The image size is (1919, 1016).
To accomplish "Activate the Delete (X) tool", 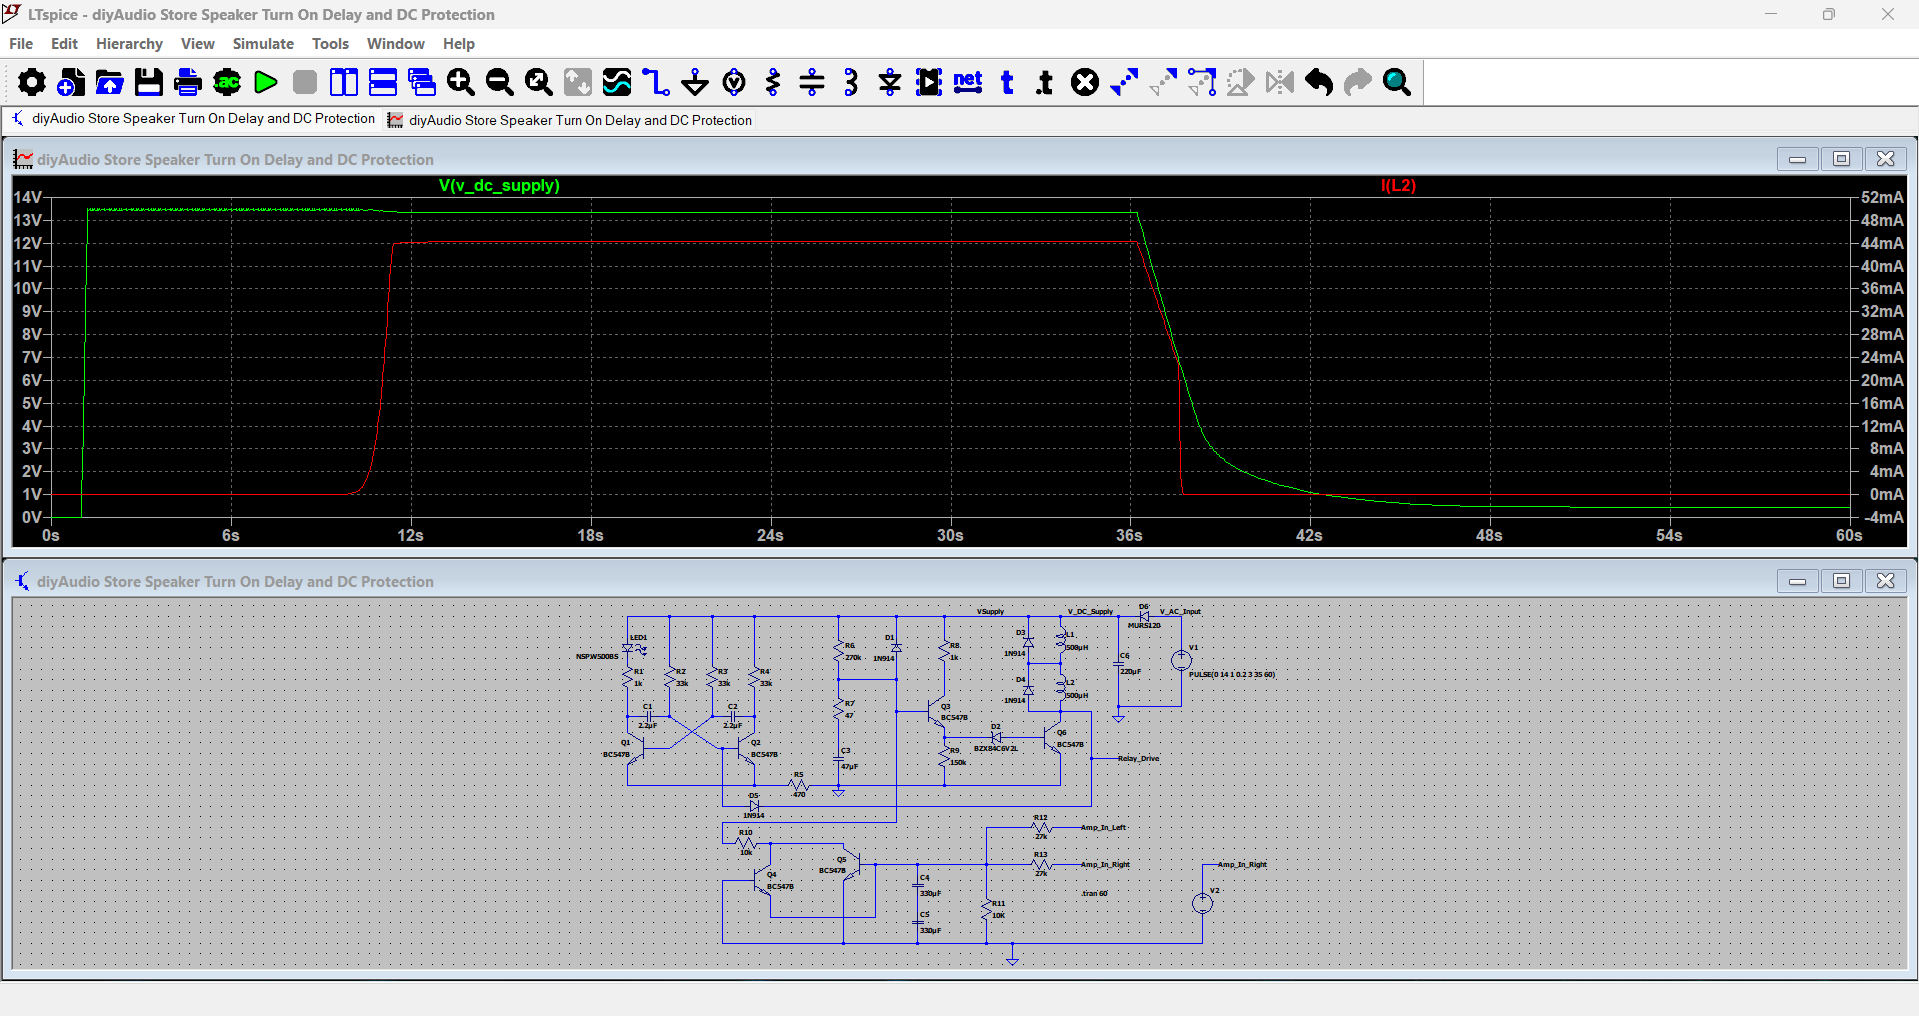I will [x=1085, y=82].
